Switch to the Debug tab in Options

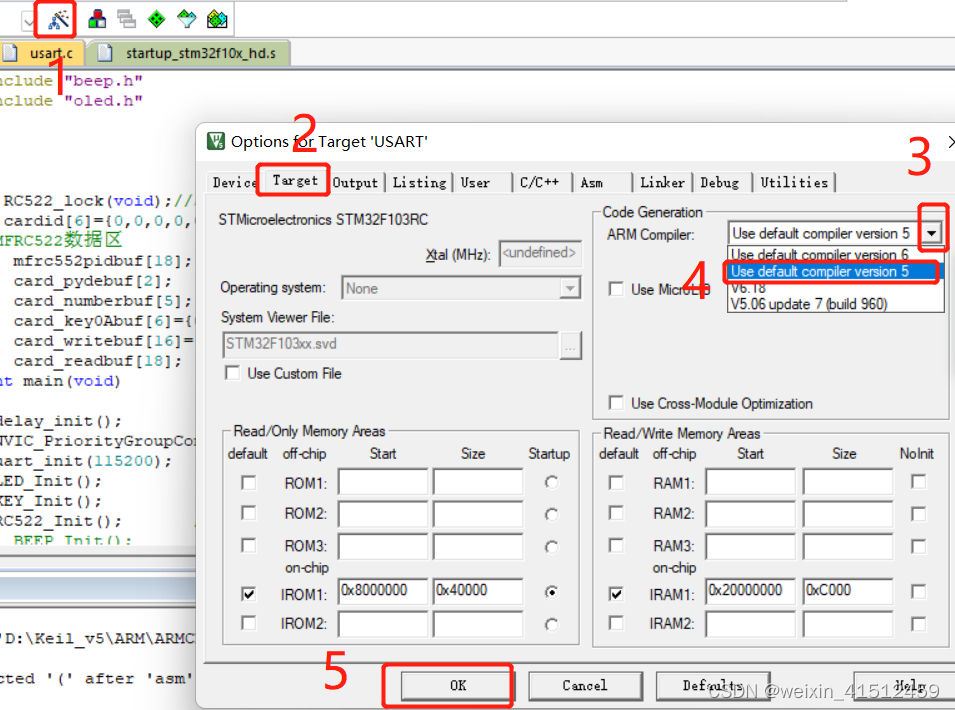(x=721, y=182)
